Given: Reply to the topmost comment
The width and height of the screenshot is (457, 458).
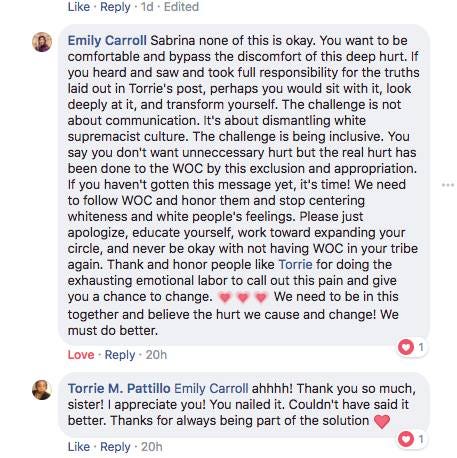Looking at the screenshot, I should pos(115,7).
